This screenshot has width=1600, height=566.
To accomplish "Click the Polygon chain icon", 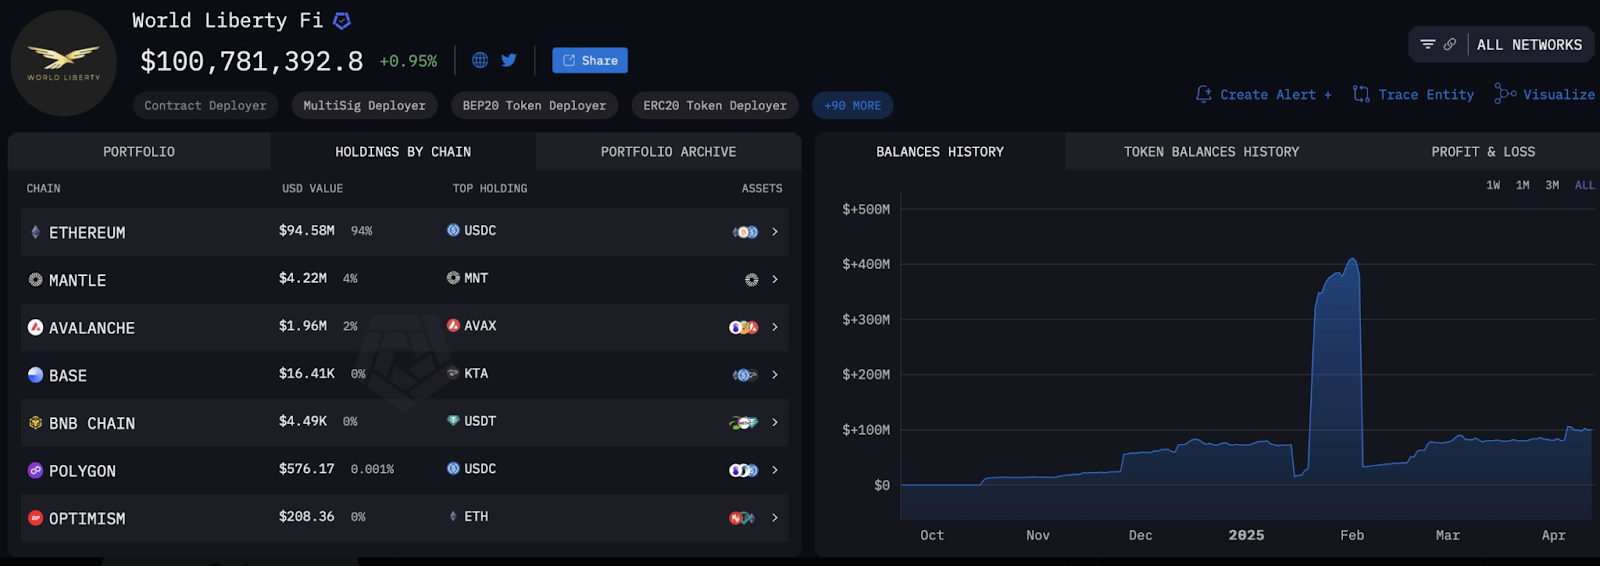I will [x=35, y=470].
